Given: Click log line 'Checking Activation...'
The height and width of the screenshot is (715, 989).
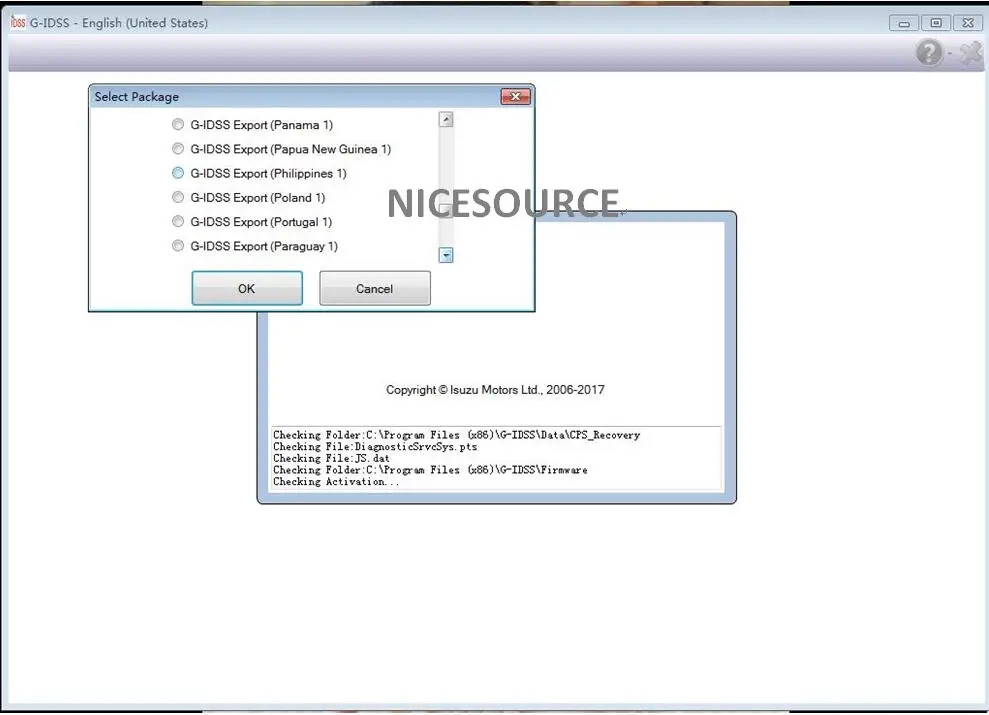Looking at the screenshot, I should point(336,482).
